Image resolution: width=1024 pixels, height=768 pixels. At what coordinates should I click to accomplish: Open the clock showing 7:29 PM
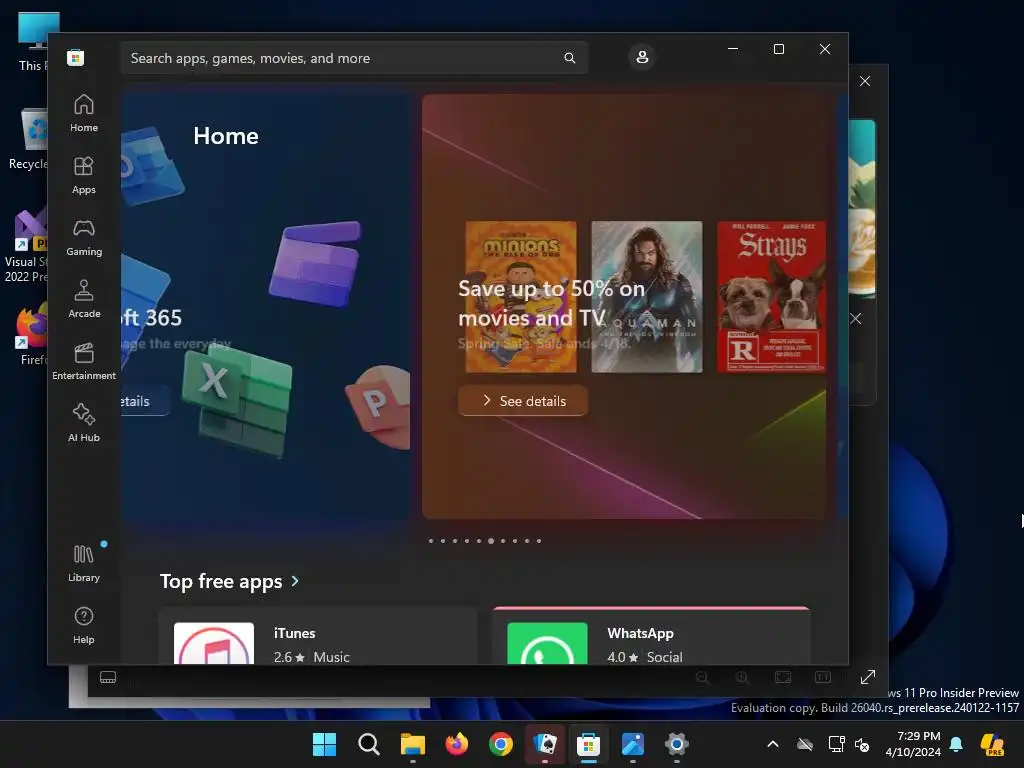(x=913, y=744)
